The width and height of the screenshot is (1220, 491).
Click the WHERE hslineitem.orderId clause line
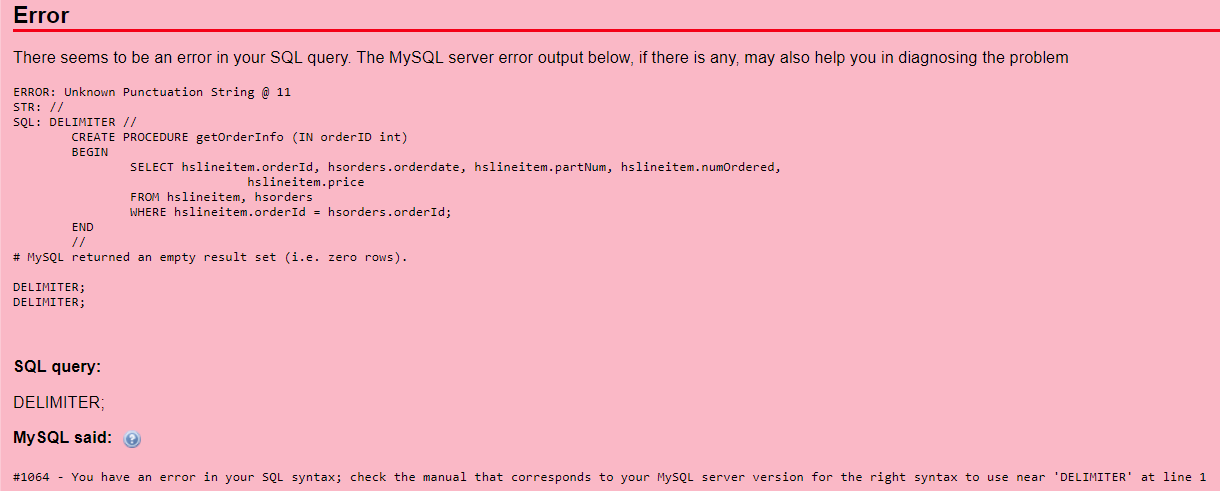pyautogui.click(x=291, y=212)
